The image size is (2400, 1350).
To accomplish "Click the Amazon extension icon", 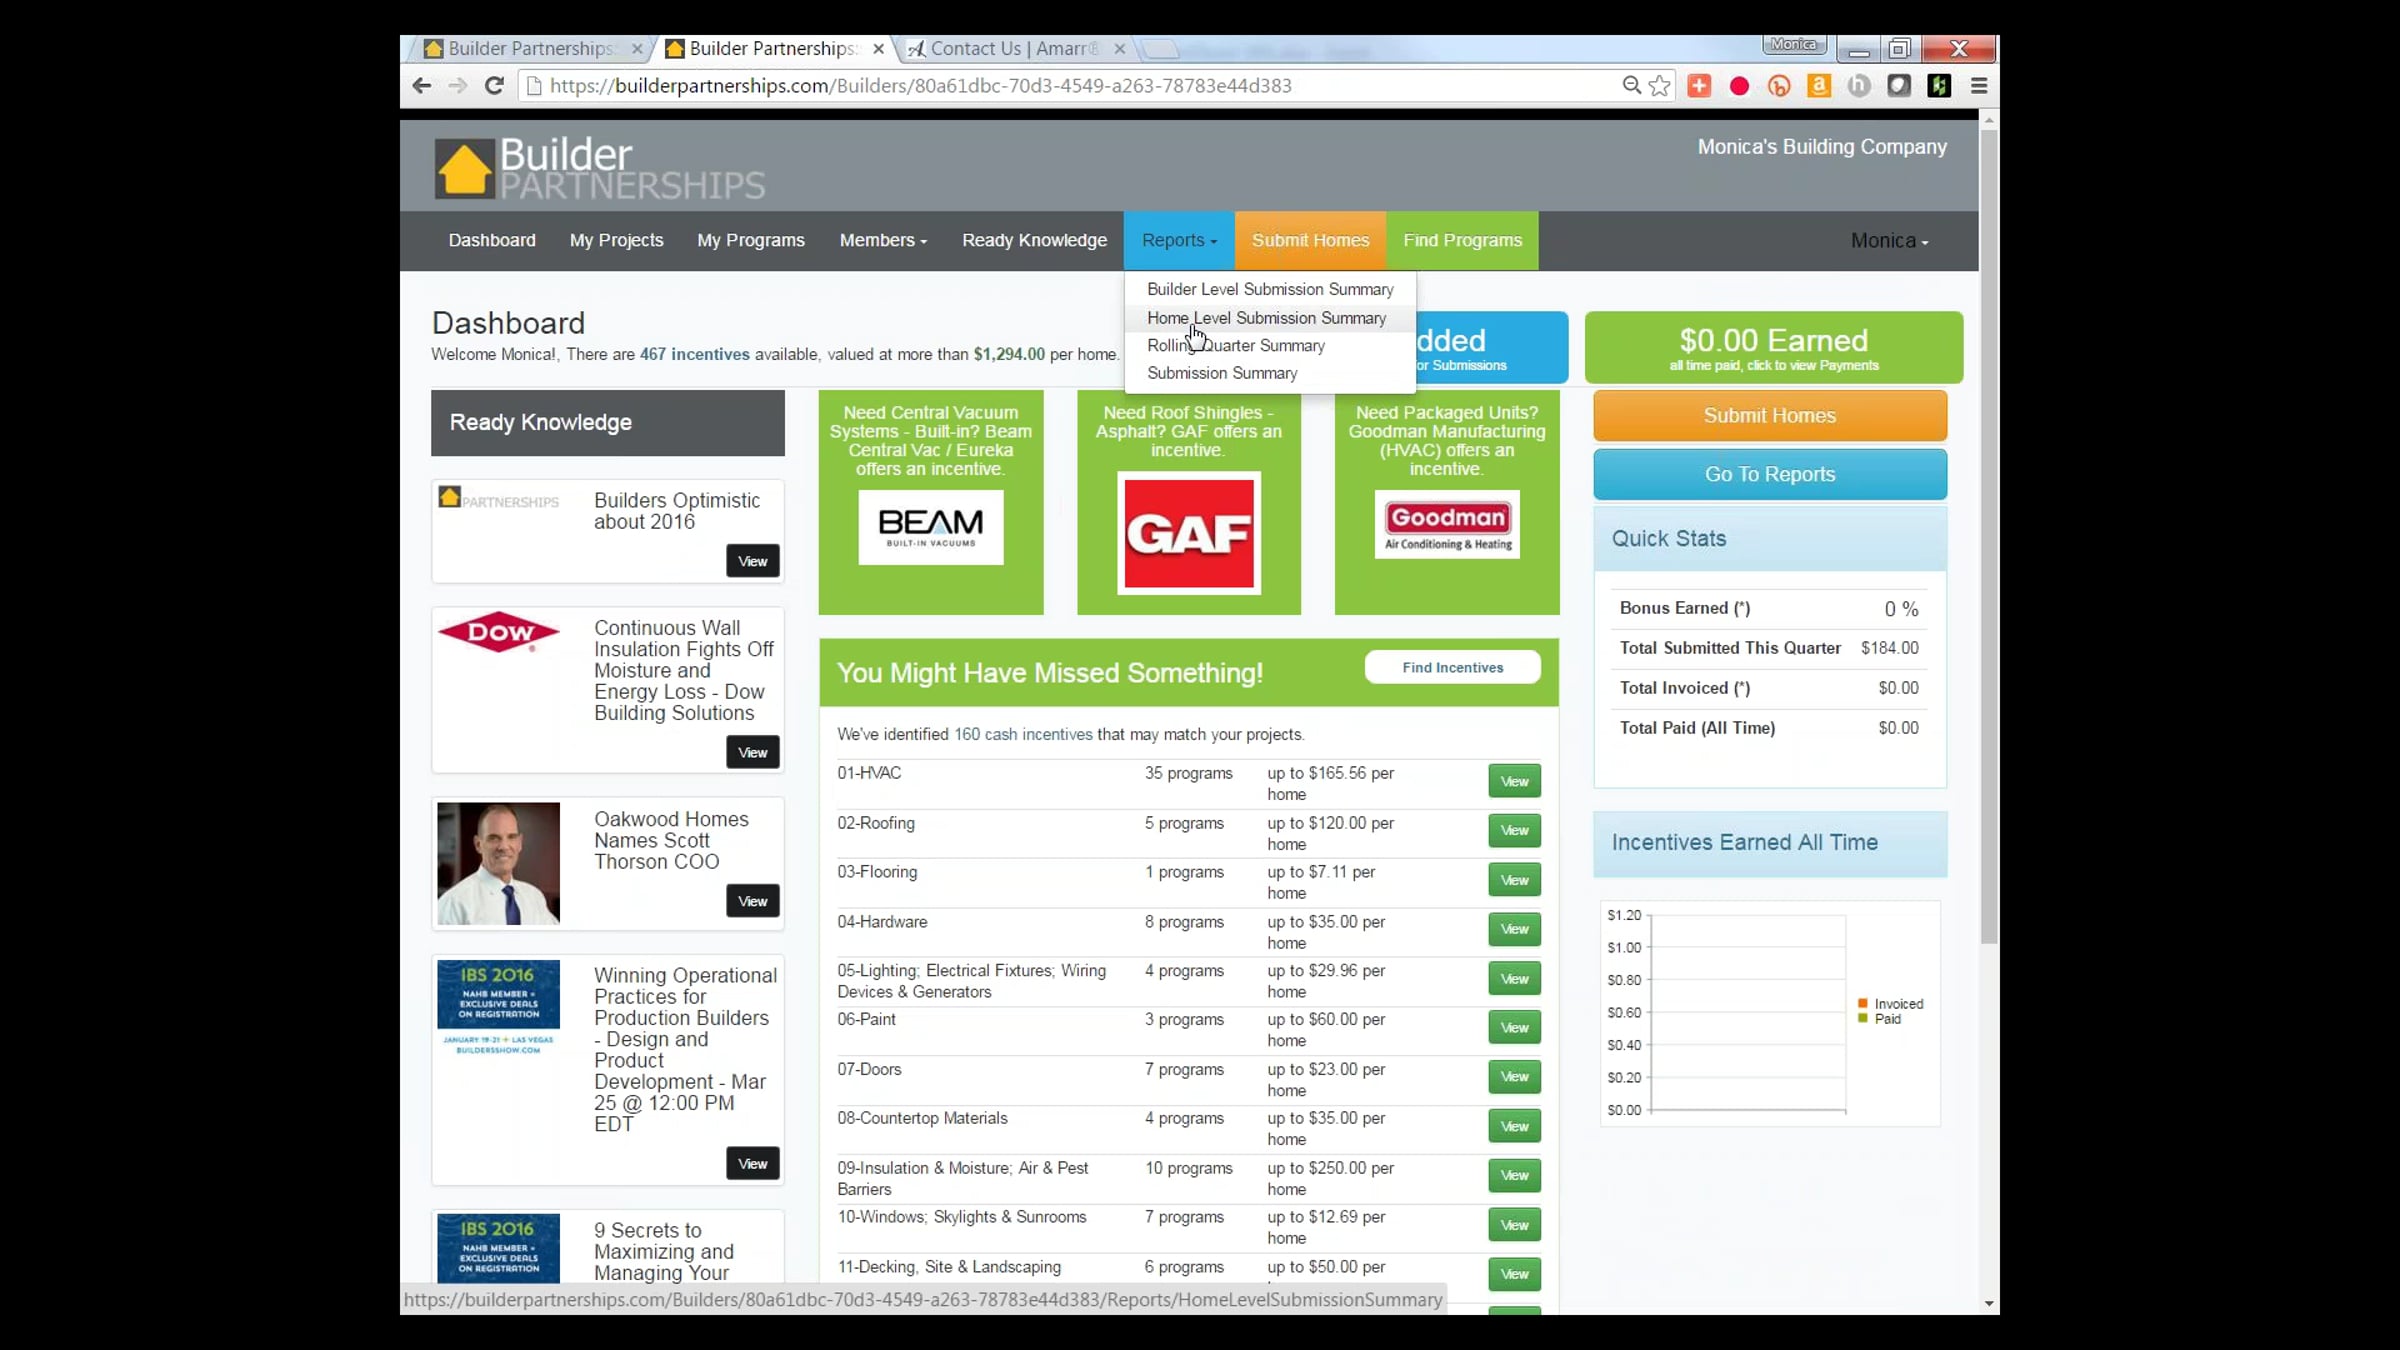I will (1819, 86).
